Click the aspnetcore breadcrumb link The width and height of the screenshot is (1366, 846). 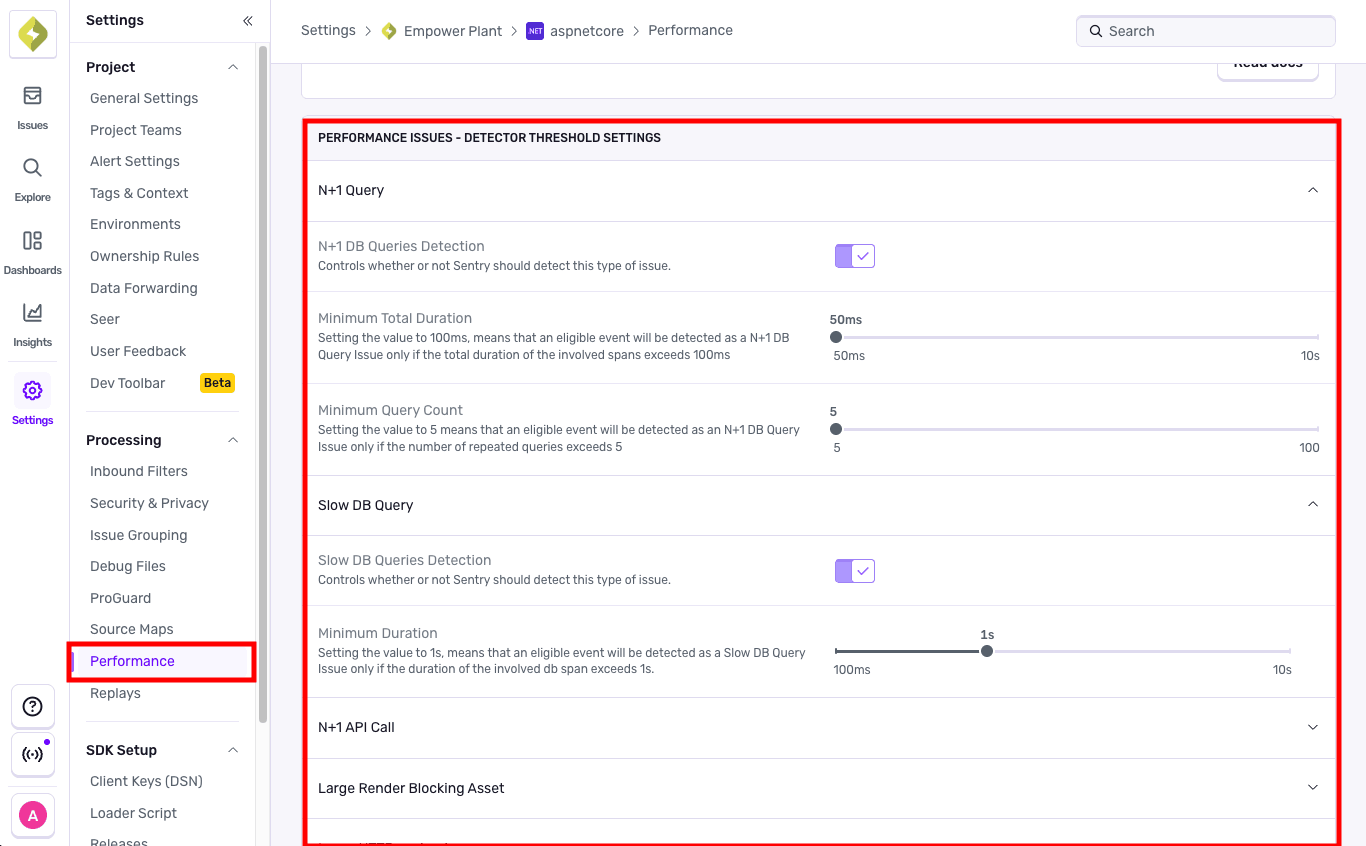(x=587, y=31)
